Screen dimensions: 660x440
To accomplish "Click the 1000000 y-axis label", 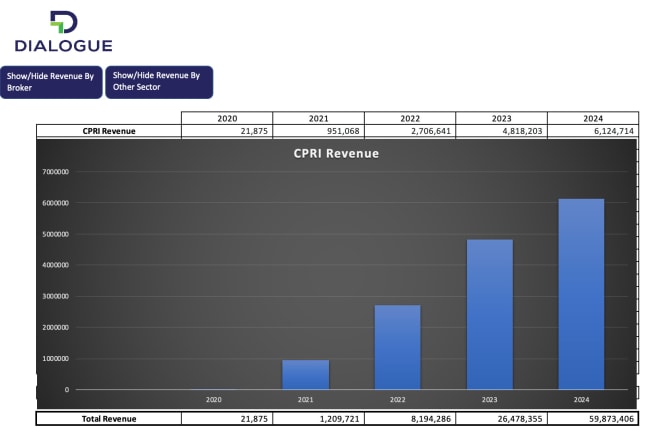I will 56,359.
